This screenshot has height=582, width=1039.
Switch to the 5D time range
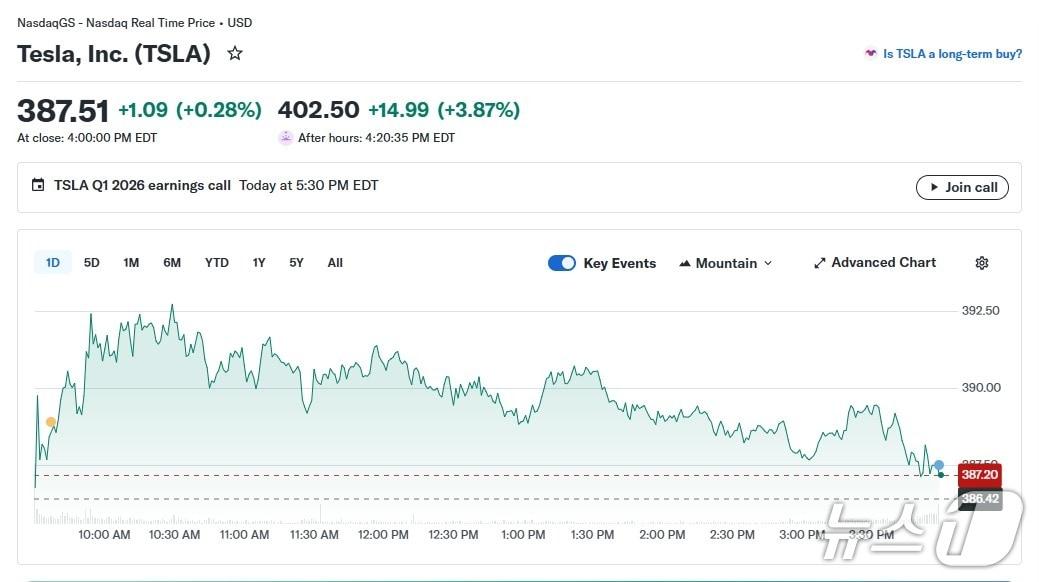pyautogui.click(x=92, y=263)
